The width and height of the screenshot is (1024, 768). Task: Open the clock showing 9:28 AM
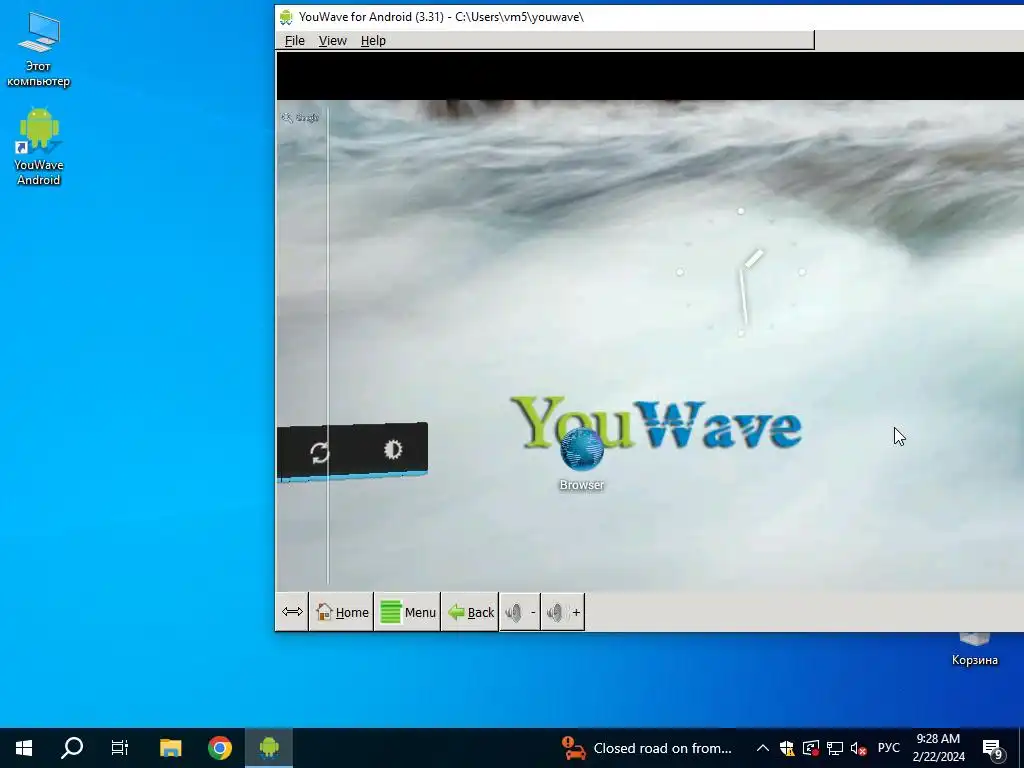[938, 748]
